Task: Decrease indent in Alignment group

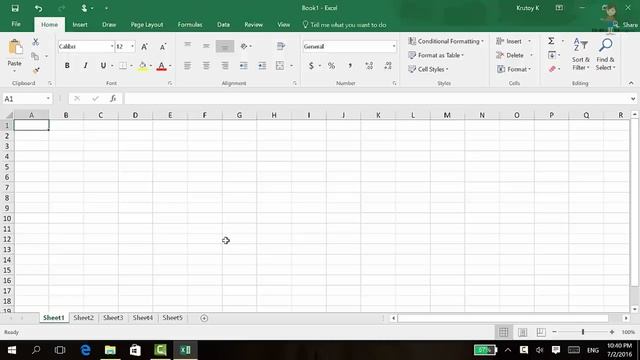Action: 244,65
